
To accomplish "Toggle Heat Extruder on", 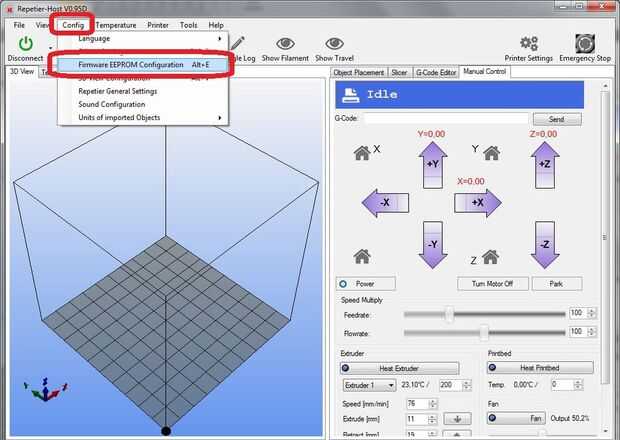I will click(x=399, y=368).
